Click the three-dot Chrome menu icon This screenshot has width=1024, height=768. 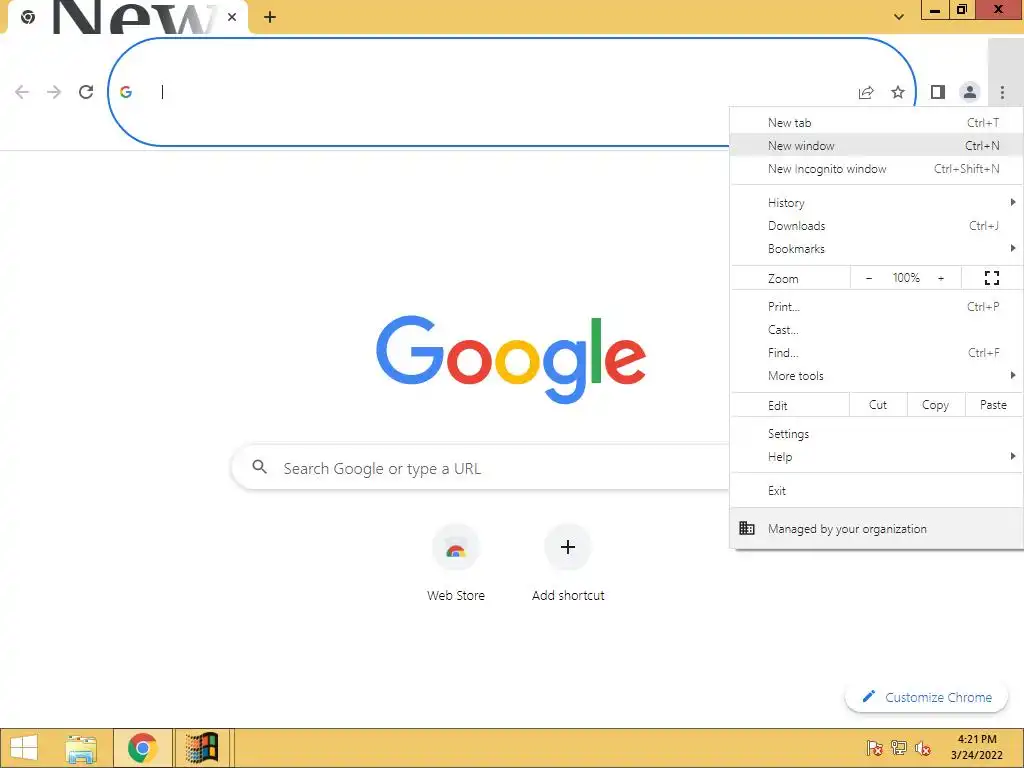1002,93
